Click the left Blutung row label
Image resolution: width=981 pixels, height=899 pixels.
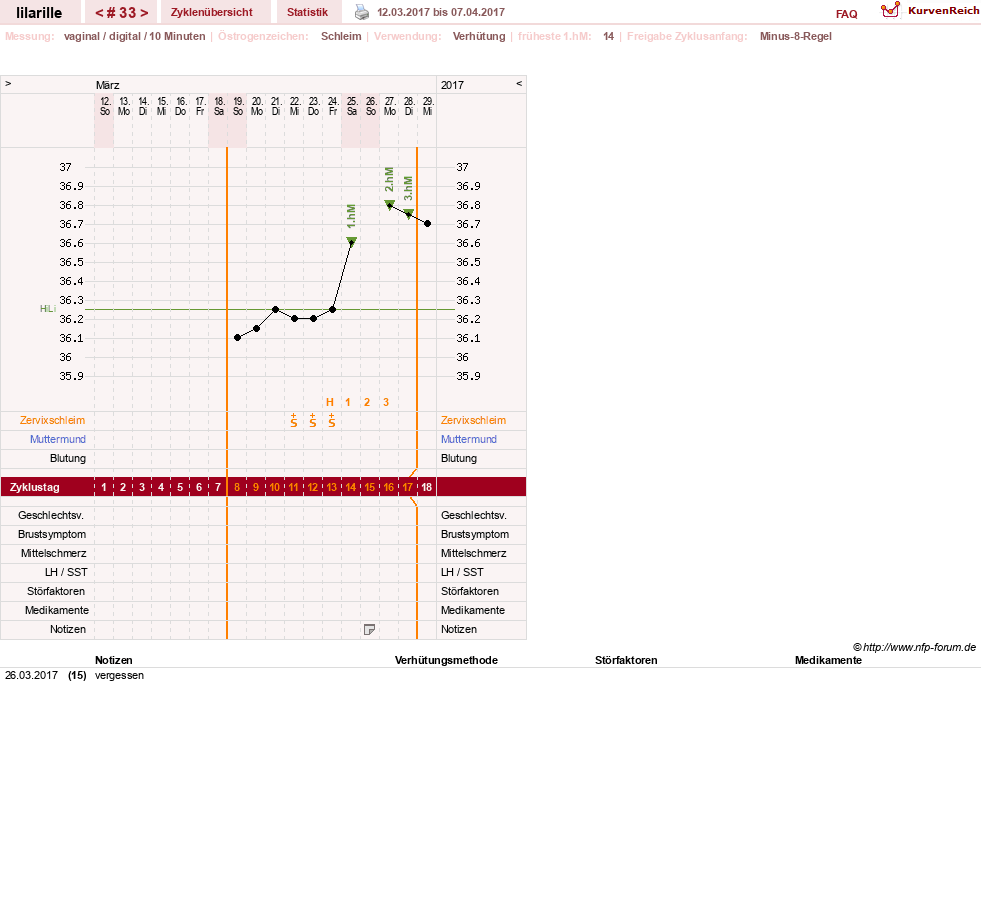(x=68, y=459)
